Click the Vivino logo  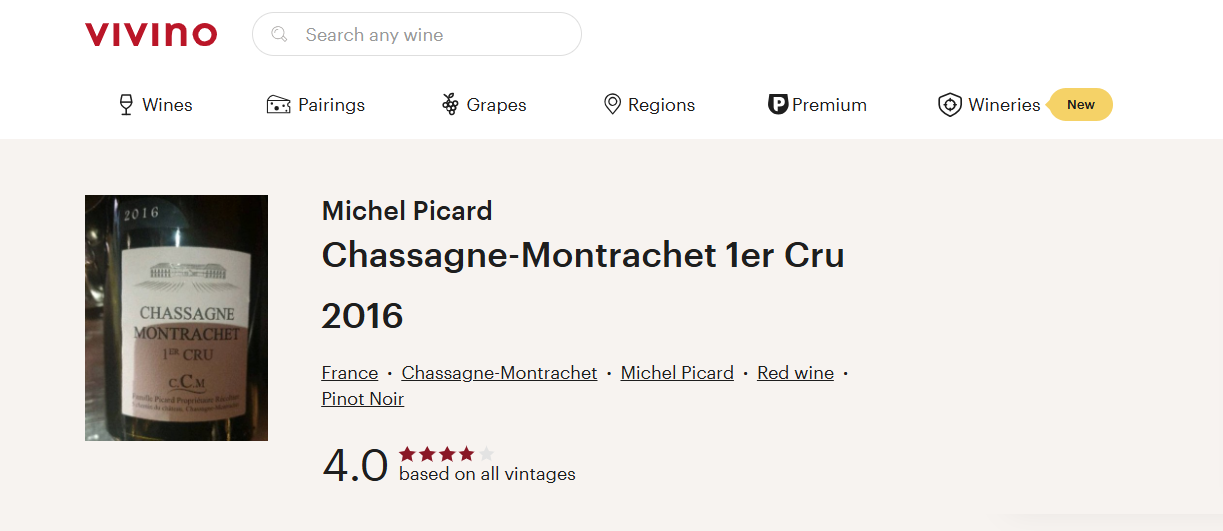tap(151, 34)
